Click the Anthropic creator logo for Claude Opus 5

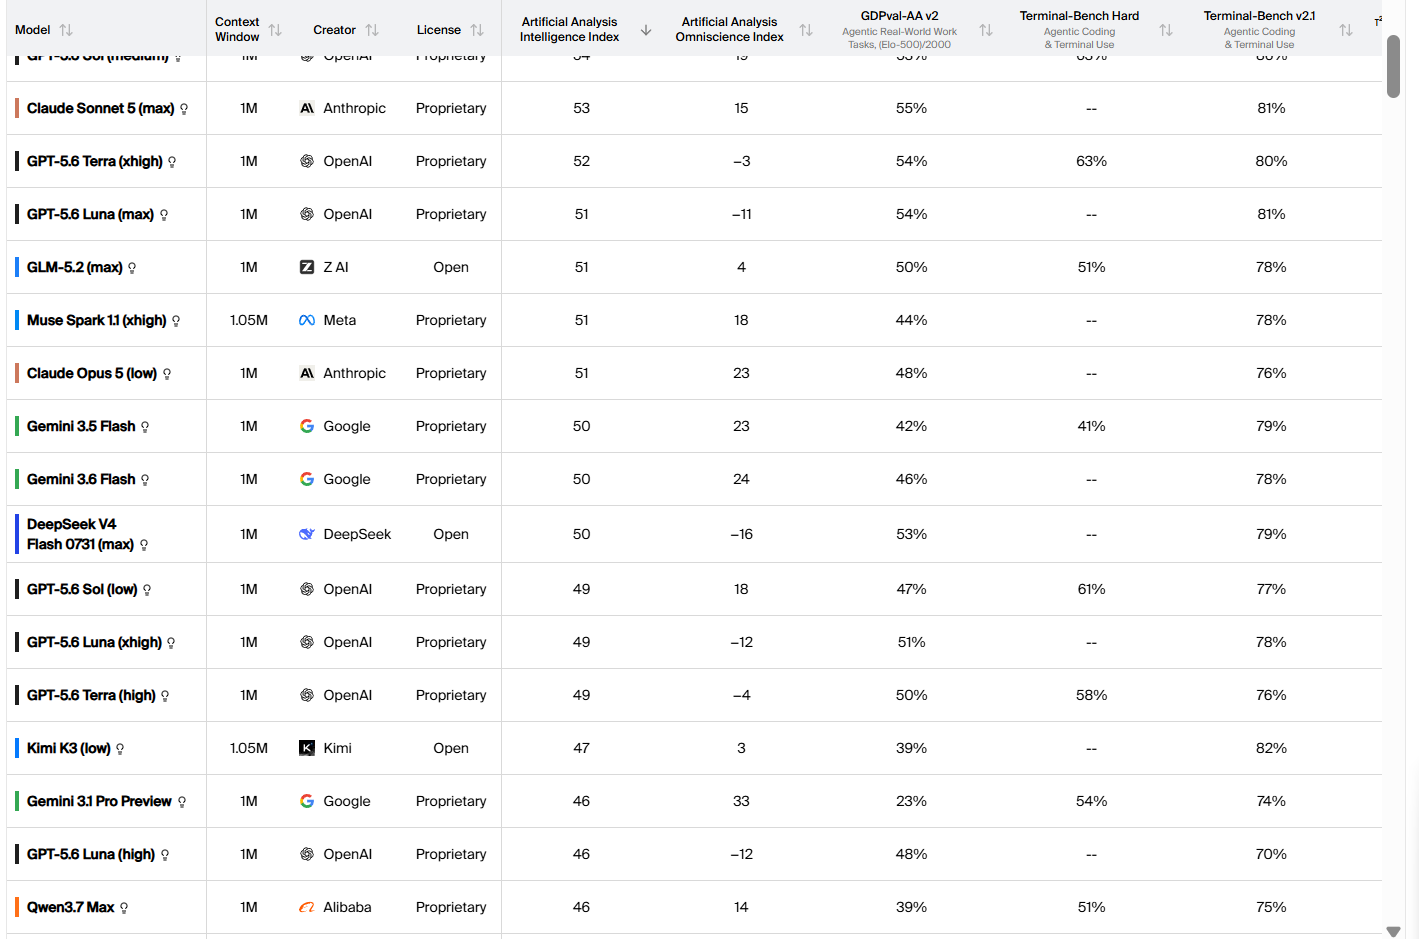click(307, 373)
